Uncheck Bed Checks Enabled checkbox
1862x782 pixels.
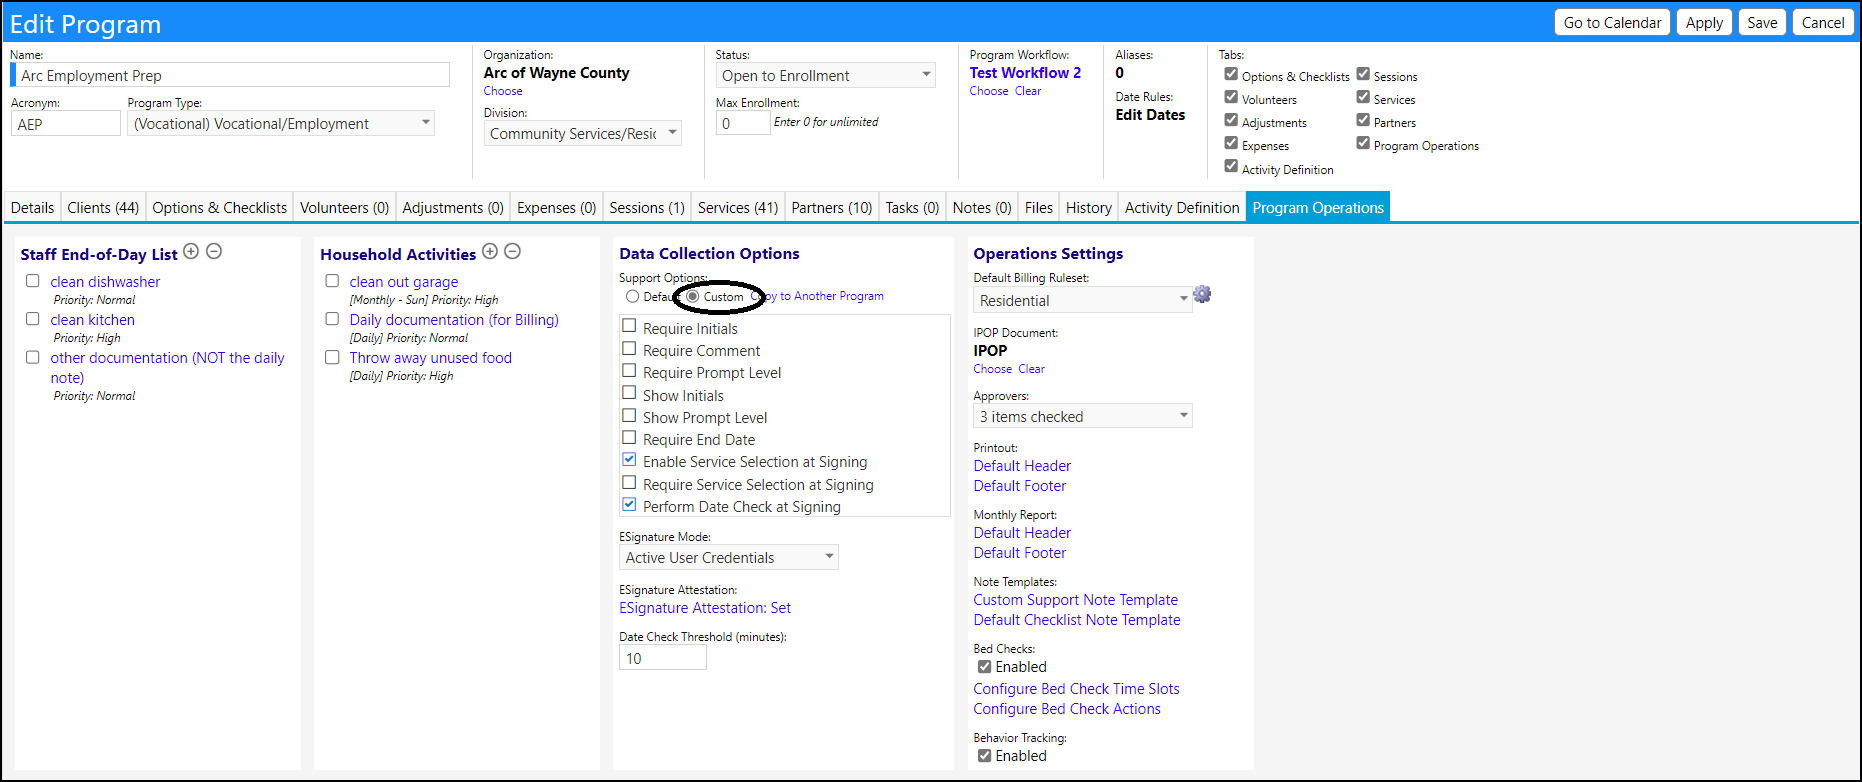click(x=985, y=667)
